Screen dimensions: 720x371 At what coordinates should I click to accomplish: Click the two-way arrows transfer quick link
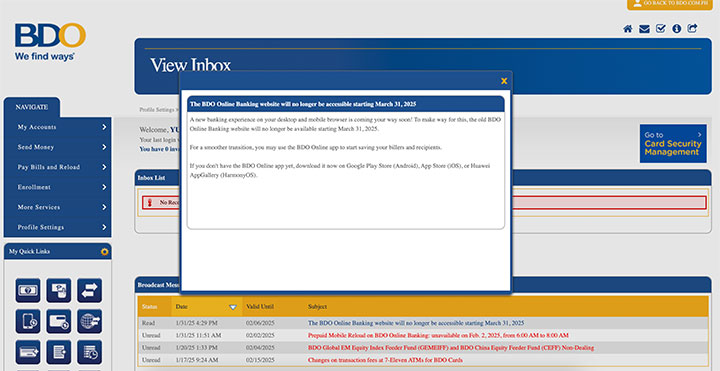click(x=90, y=290)
